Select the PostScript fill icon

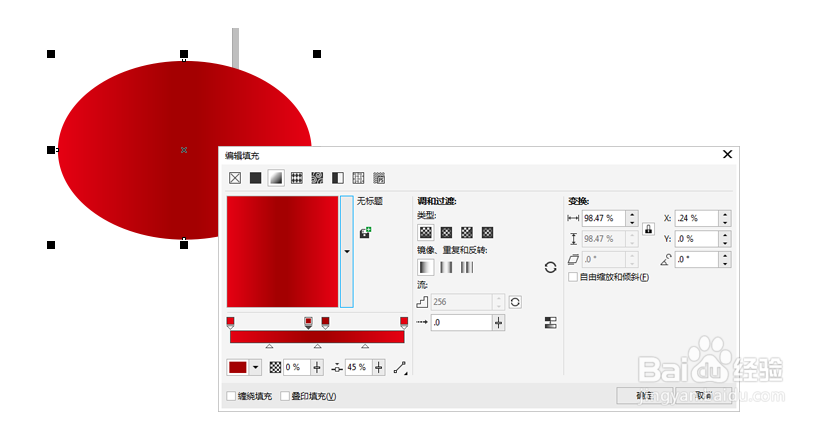pyautogui.click(x=379, y=178)
